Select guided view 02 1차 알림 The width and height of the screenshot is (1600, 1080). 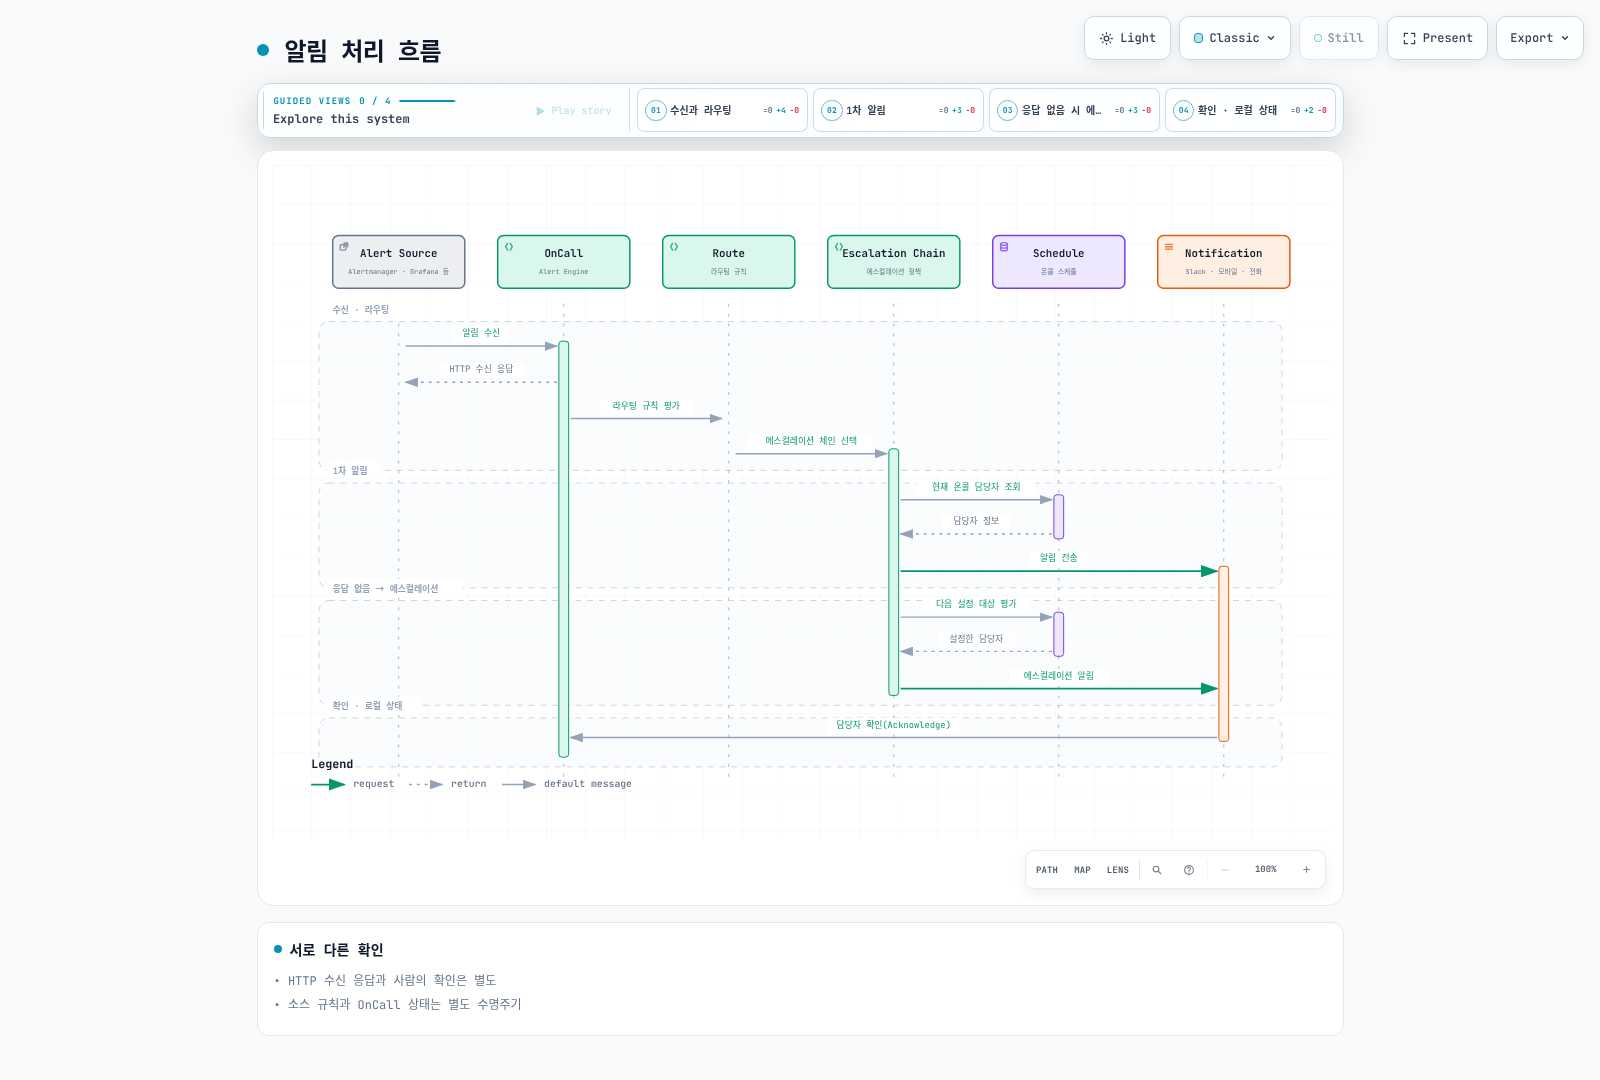pyautogui.click(x=898, y=110)
